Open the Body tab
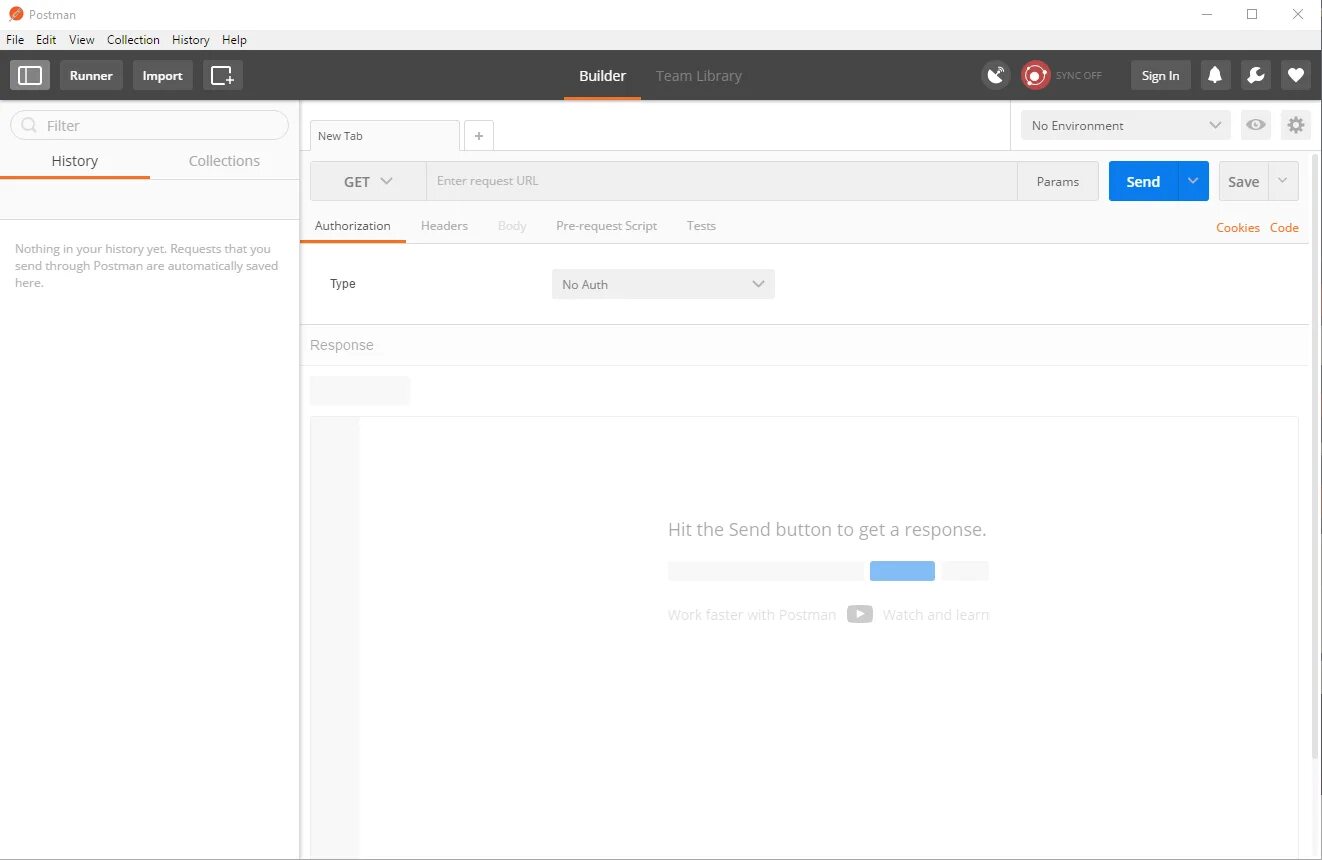The height and width of the screenshot is (860, 1322). point(512,226)
